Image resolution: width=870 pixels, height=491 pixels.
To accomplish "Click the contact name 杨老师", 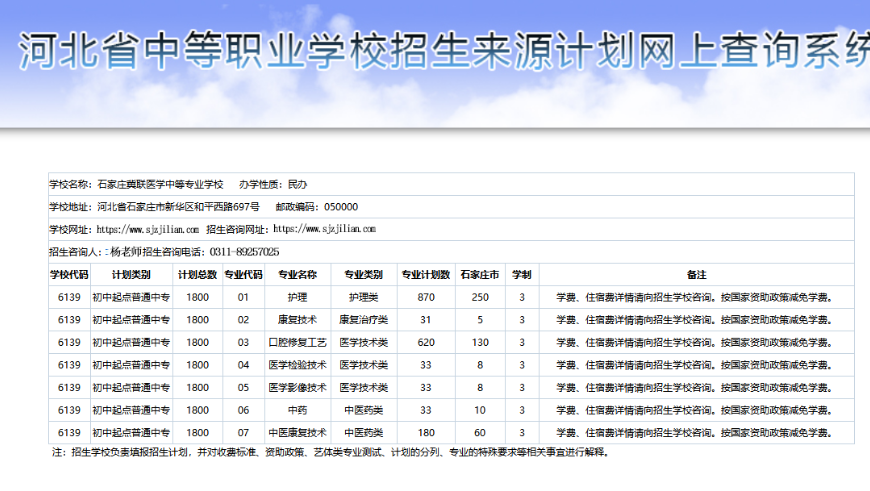I will pyautogui.click(x=126, y=252).
